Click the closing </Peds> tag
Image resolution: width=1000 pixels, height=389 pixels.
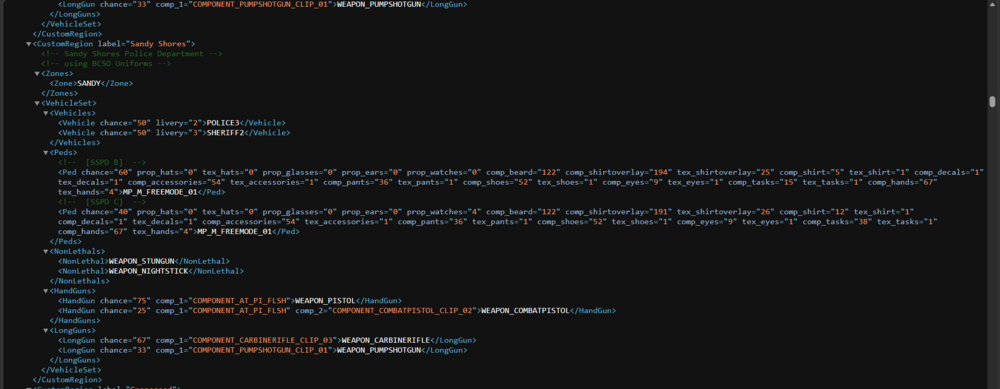pyautogui.click(x=66, y=242)
